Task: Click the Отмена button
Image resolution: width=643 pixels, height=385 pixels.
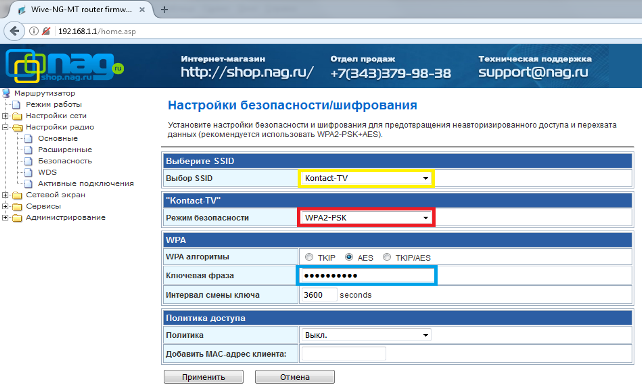Action: click(x=295, y=377)
